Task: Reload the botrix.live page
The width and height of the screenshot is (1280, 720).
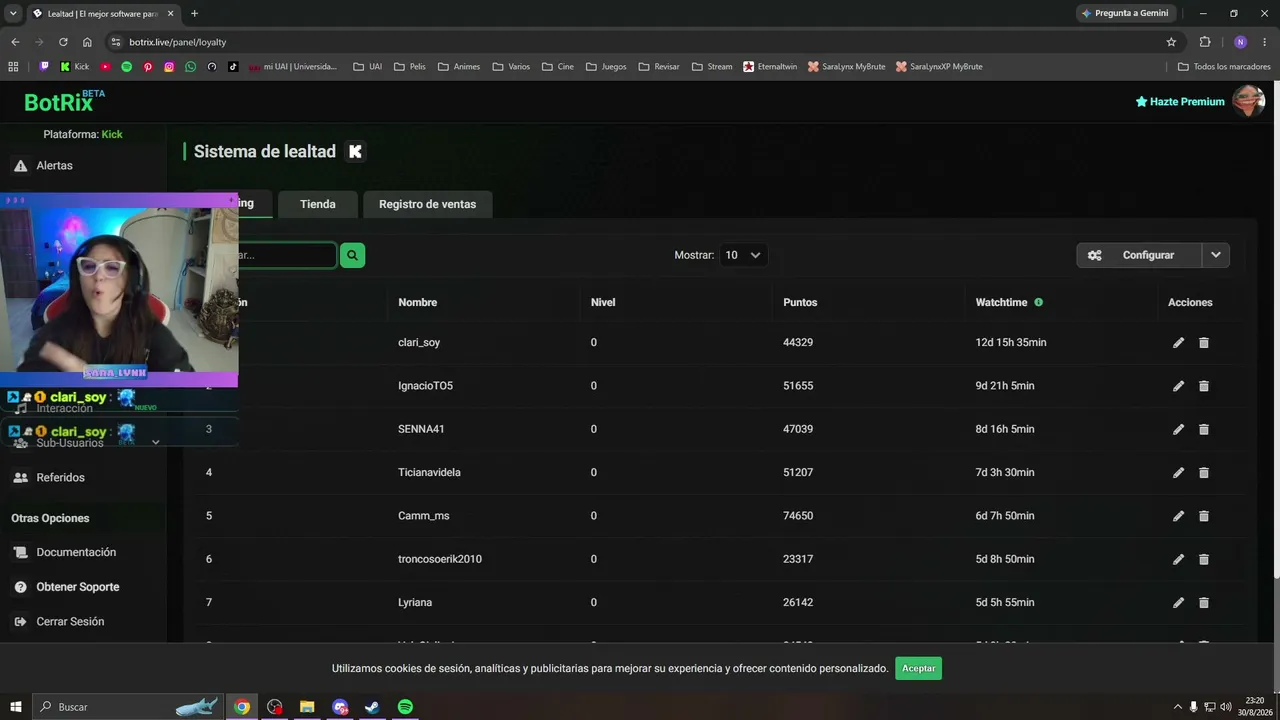Action: (63, 42)
